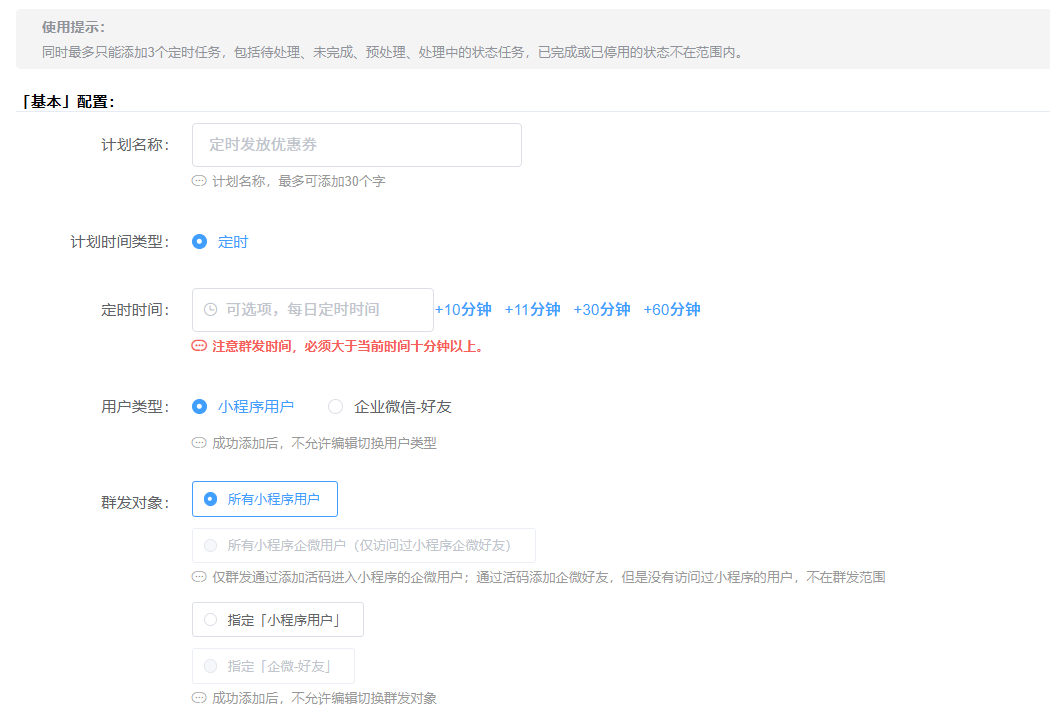Click the red warning bubble icon about 群发时间

point(199,346)
